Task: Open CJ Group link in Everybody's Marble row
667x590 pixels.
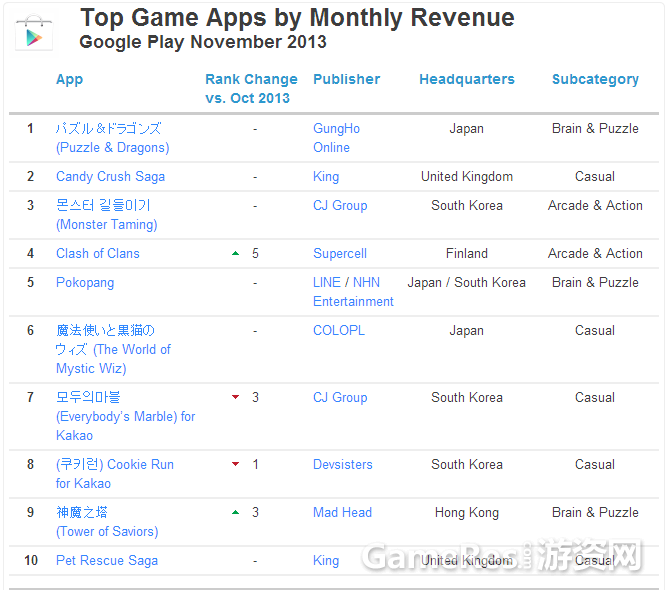Action: (340, 397)
